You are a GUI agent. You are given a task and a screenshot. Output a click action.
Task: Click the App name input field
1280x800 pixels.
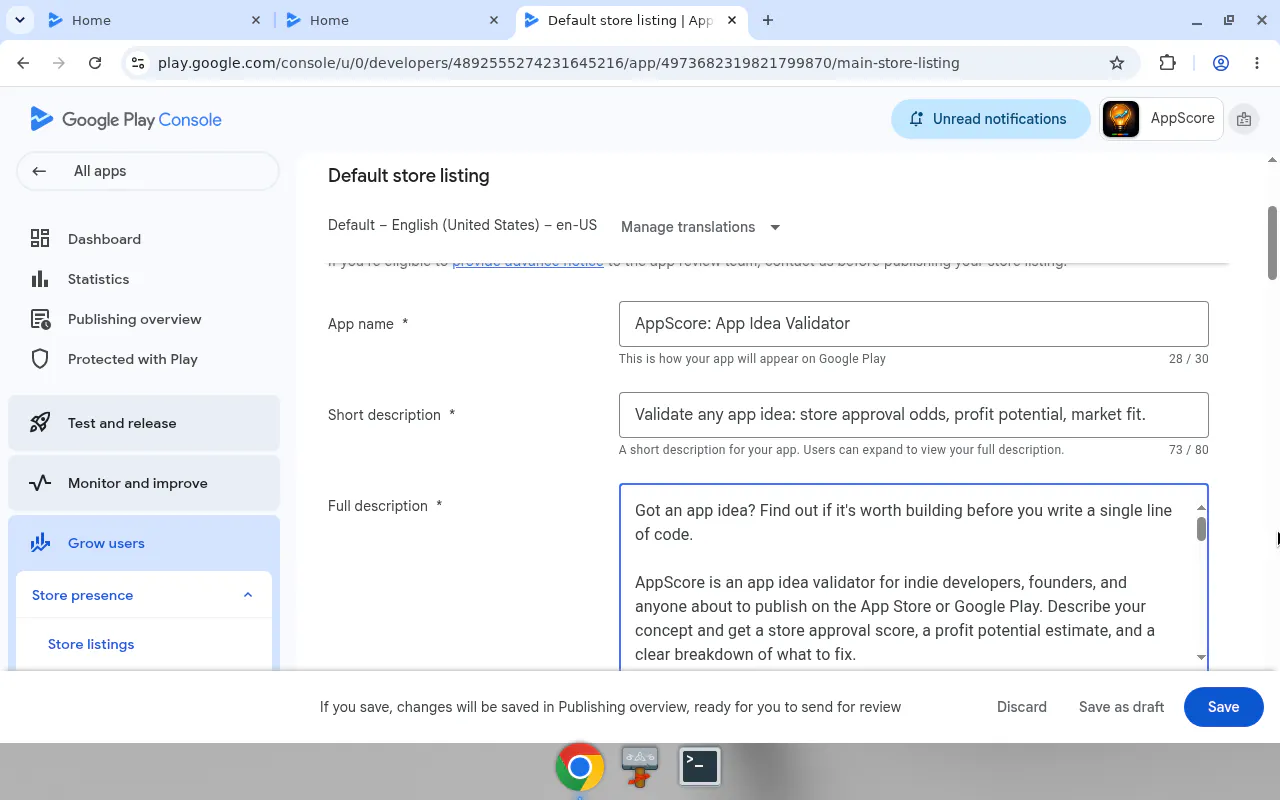coord(913,324)
